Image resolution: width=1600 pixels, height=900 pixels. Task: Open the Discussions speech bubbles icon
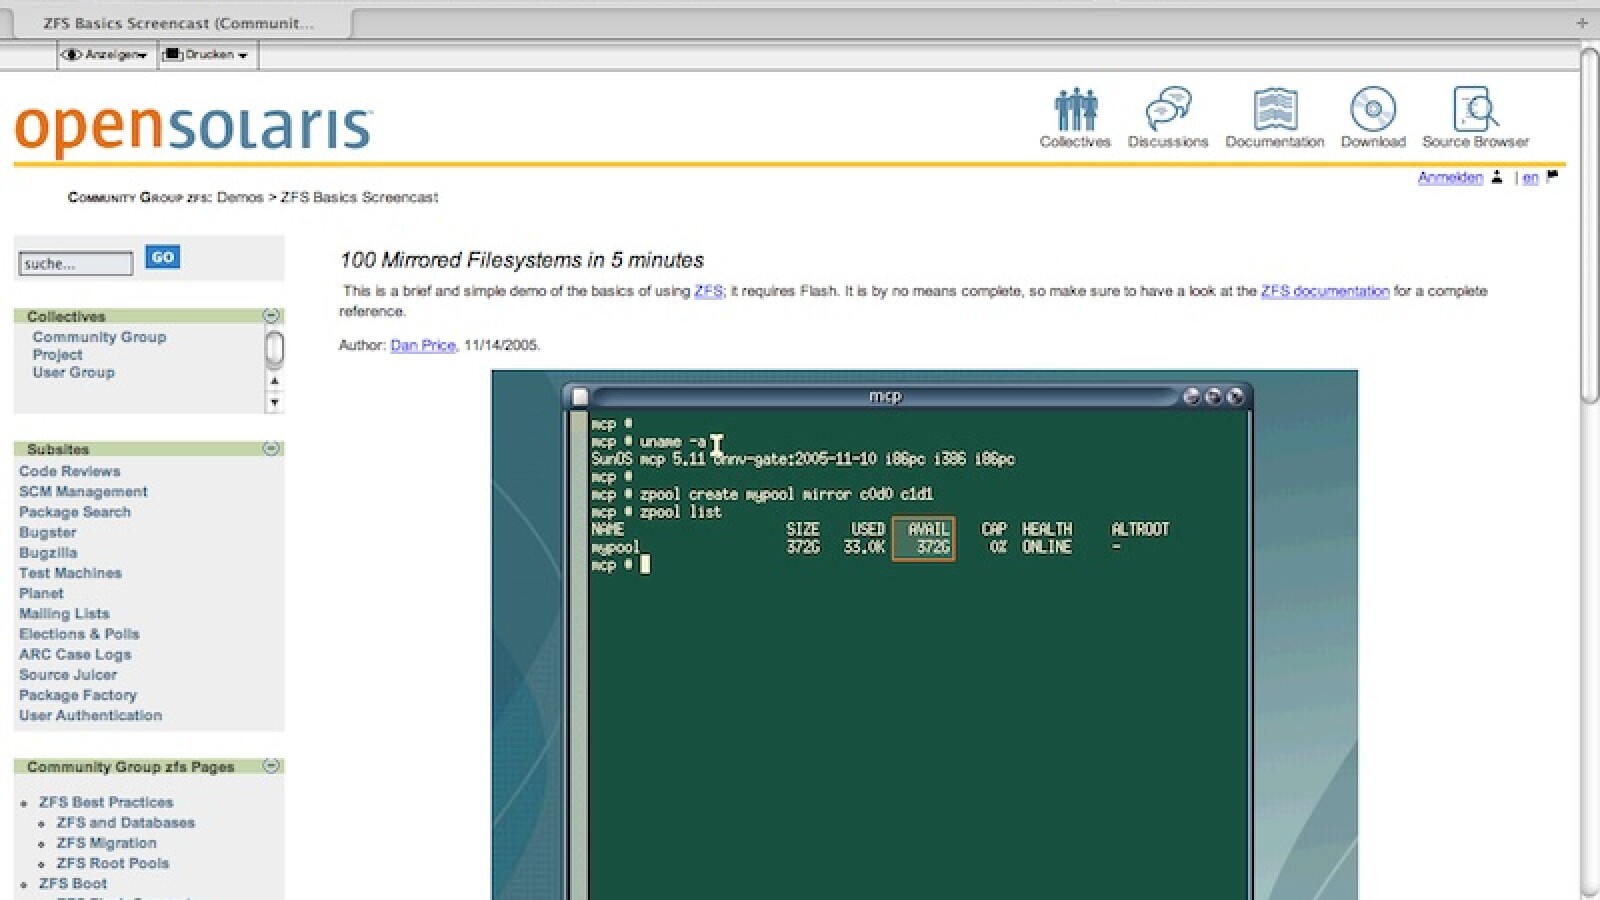click(1168, 110)
